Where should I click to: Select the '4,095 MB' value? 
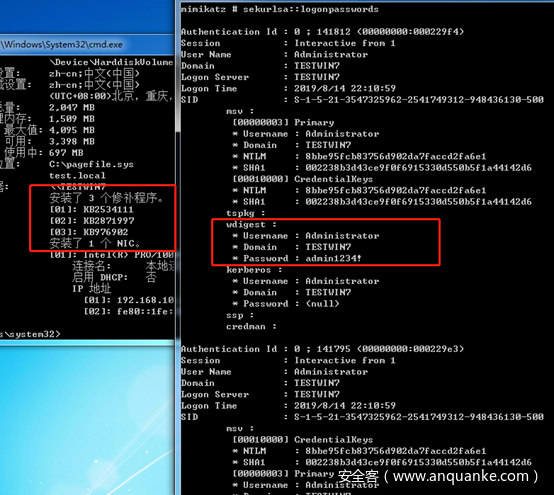(x=72, y=130)
